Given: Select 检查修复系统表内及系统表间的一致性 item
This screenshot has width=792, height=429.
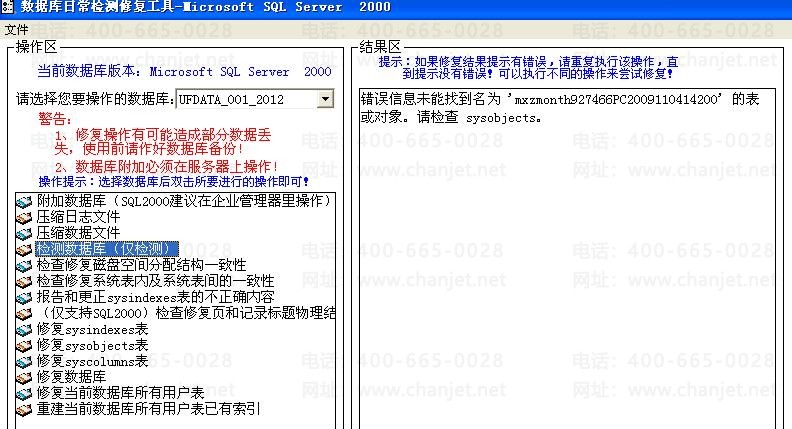Looking at the screenshot, I should click(155, 281).
